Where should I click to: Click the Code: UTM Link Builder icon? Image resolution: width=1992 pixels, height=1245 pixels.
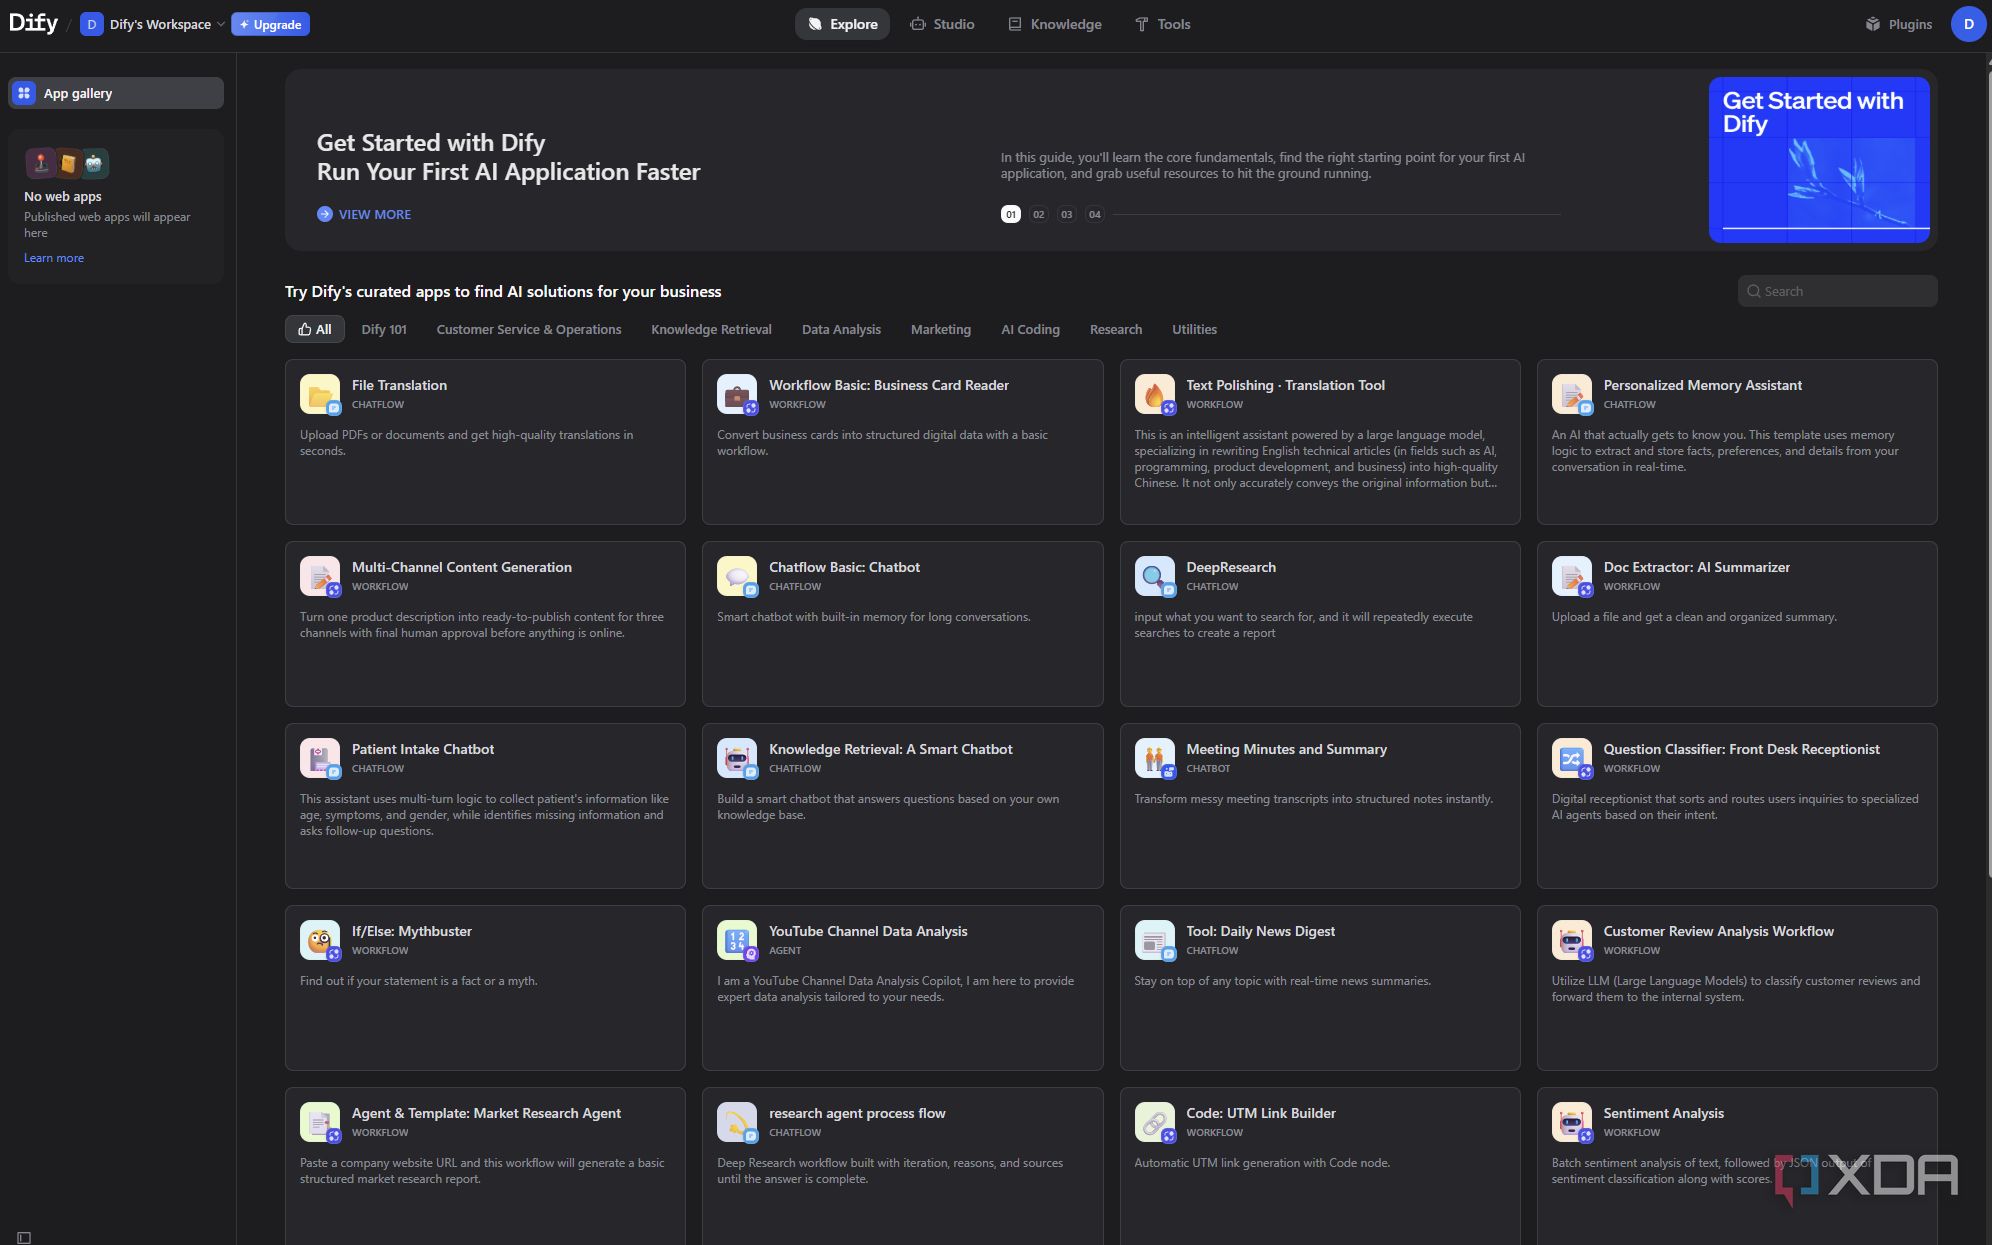click(x=1154, y=1122)
